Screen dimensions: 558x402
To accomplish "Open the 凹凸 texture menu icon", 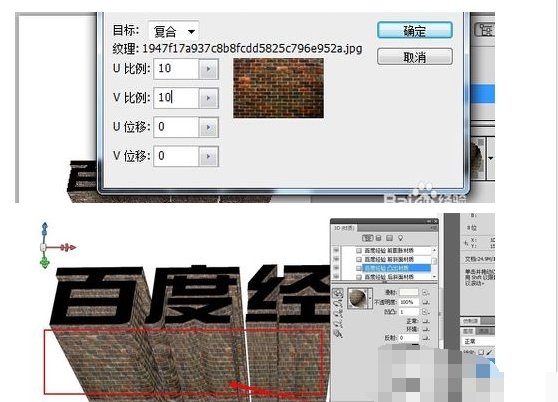I will click(425, 312).
